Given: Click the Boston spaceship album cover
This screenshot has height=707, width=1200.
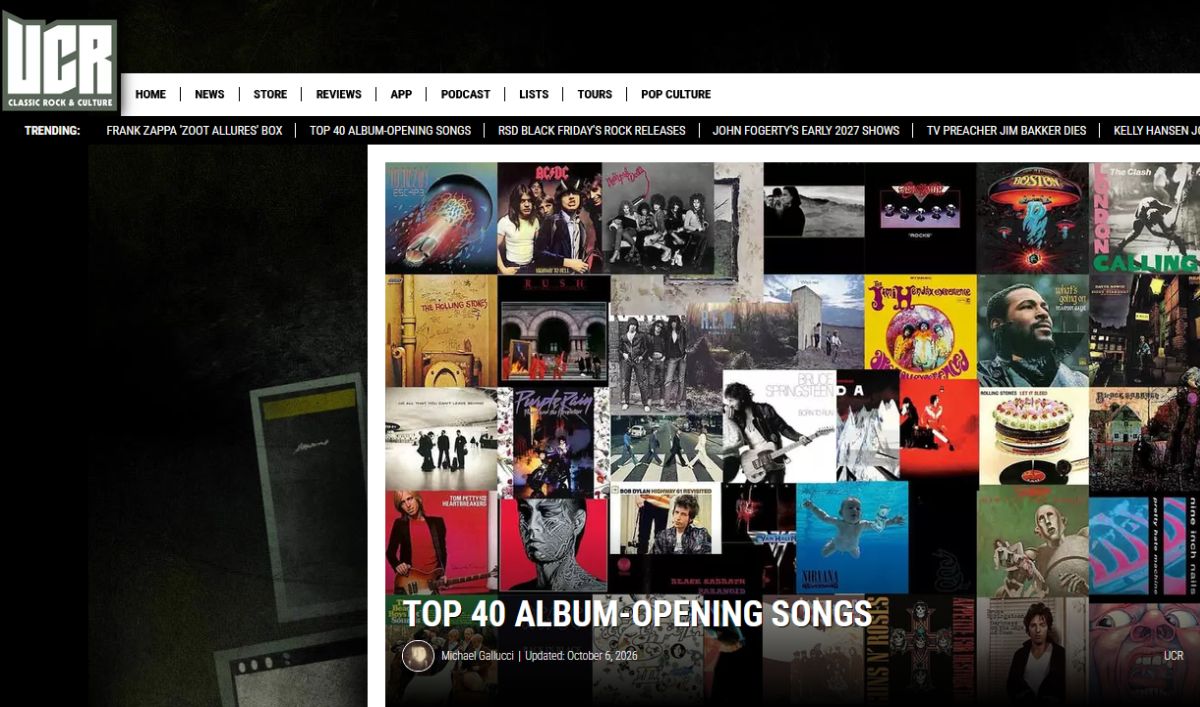Looking at the screenshot, I should (x=1032, y=218).
